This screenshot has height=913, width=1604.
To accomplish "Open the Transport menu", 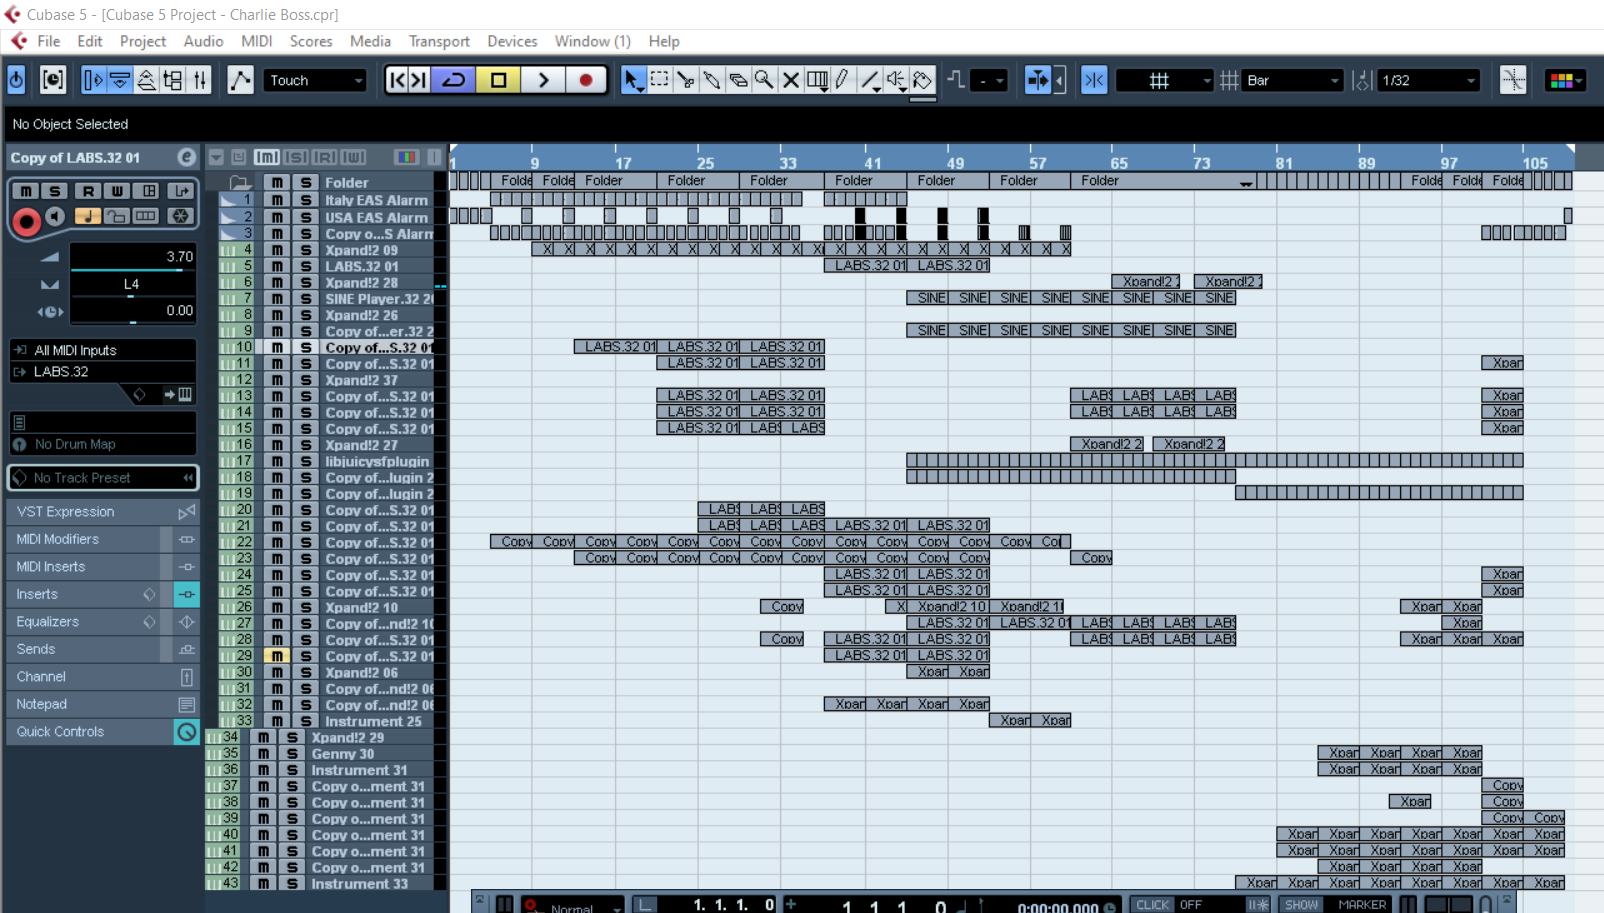I will (x=439, y=41).
